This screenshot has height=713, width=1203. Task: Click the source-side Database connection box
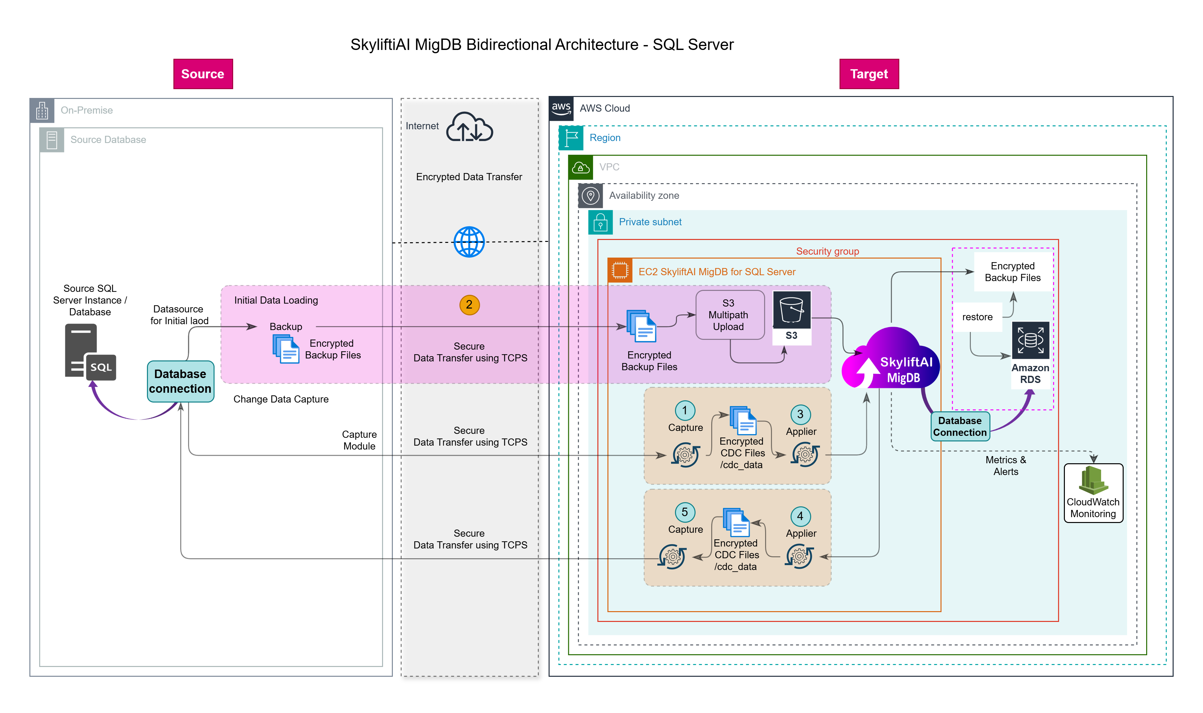pyautogui.click(x=181, y=381)
